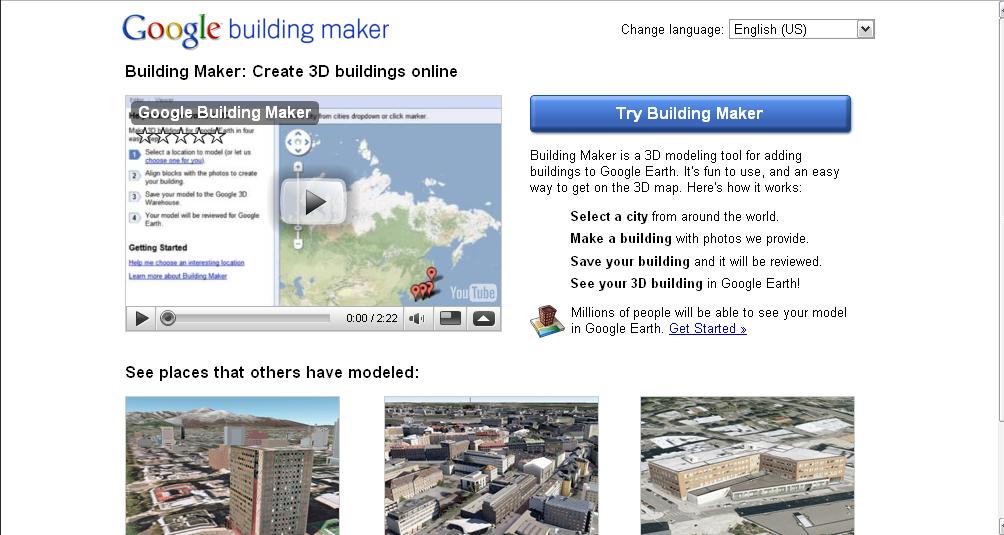Open the Change language dropdown
The height and width of the screenshot is (535, 1004).
802,29
